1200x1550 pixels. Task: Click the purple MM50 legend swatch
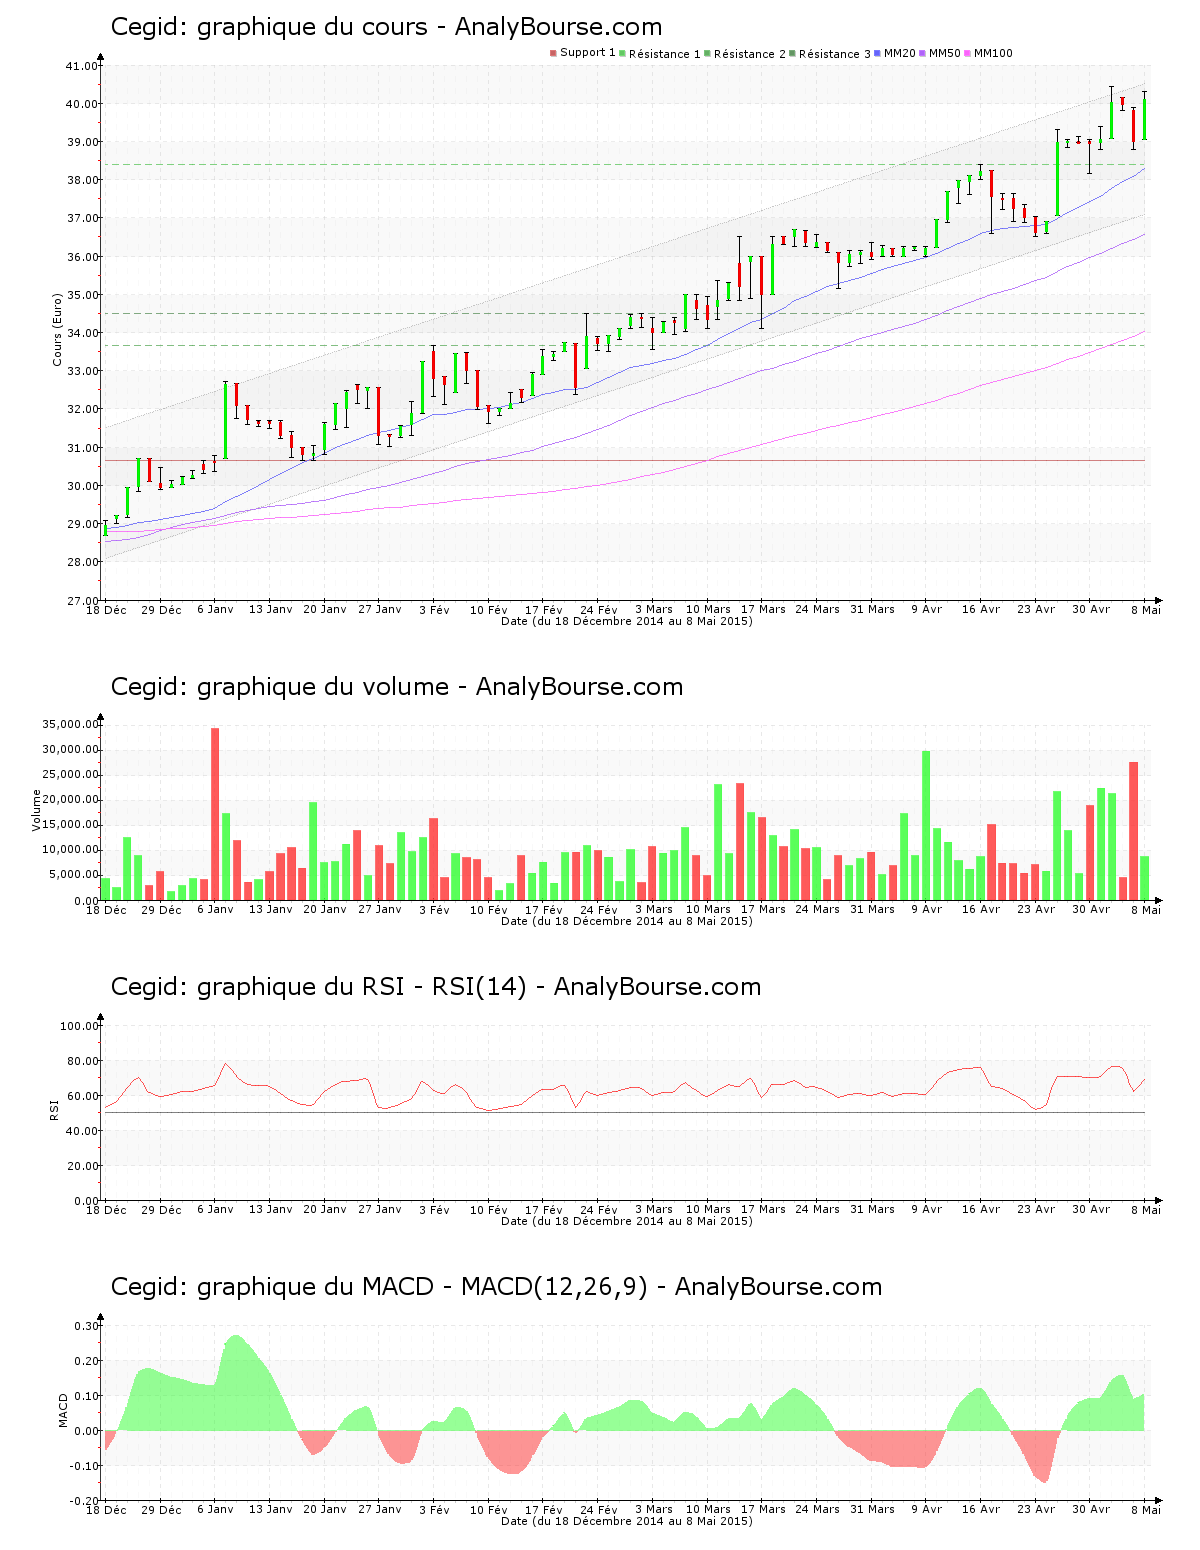point(922,53)
